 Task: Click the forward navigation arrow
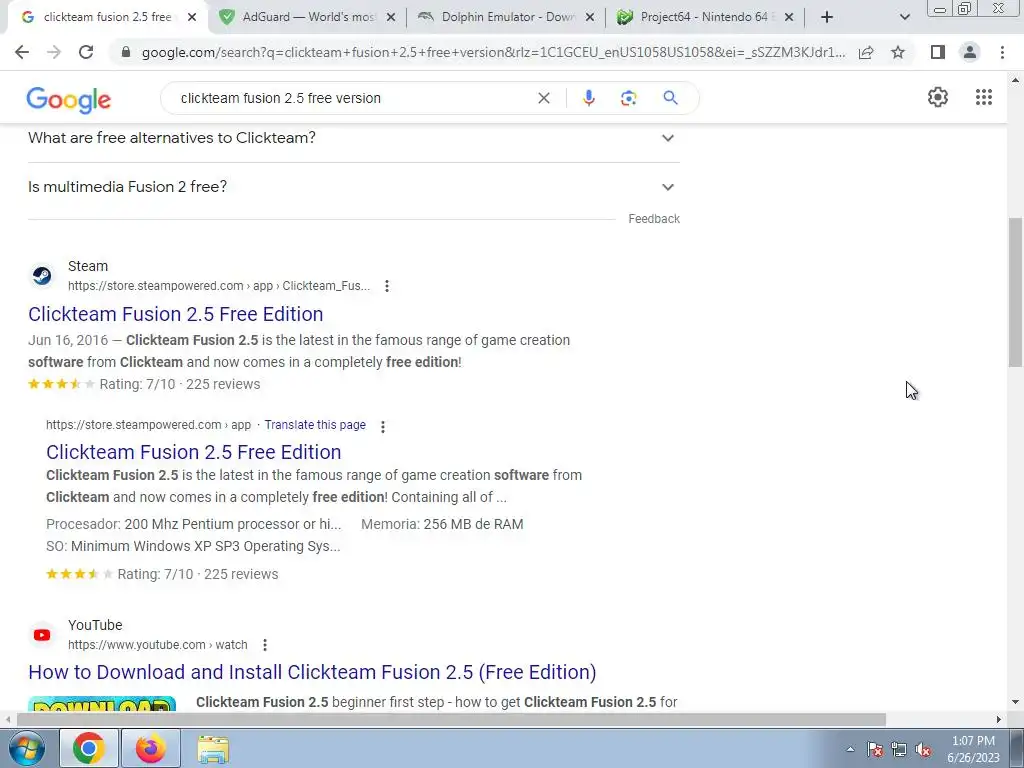point(54,52)
